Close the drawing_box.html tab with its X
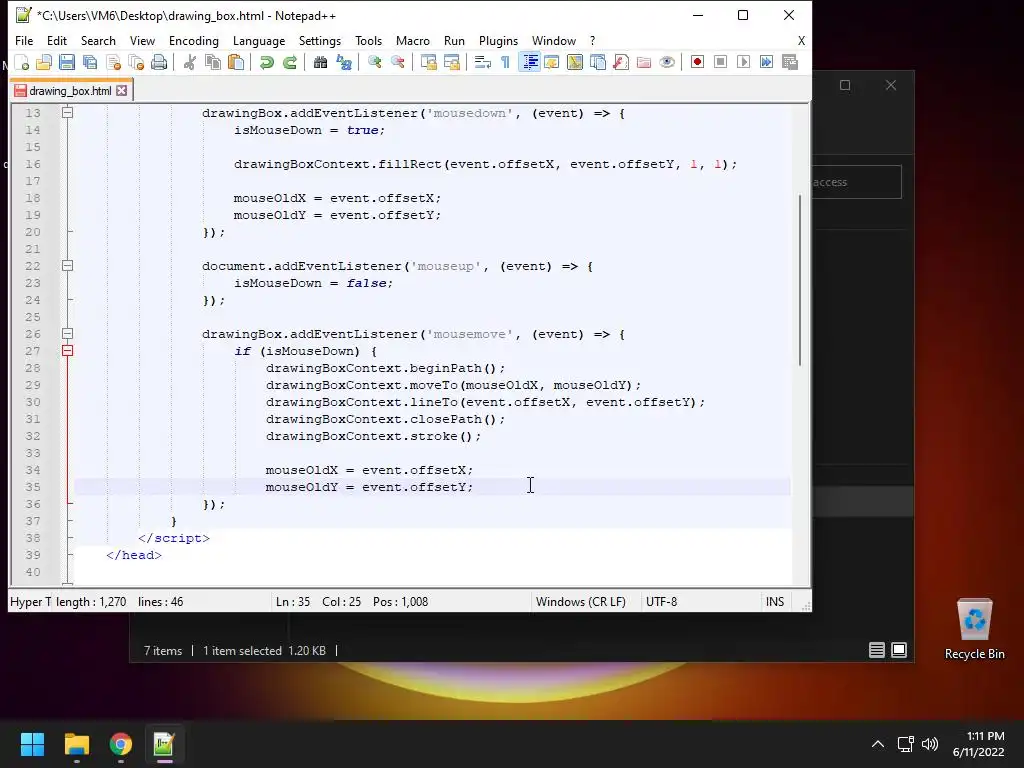 coord(121,91)
